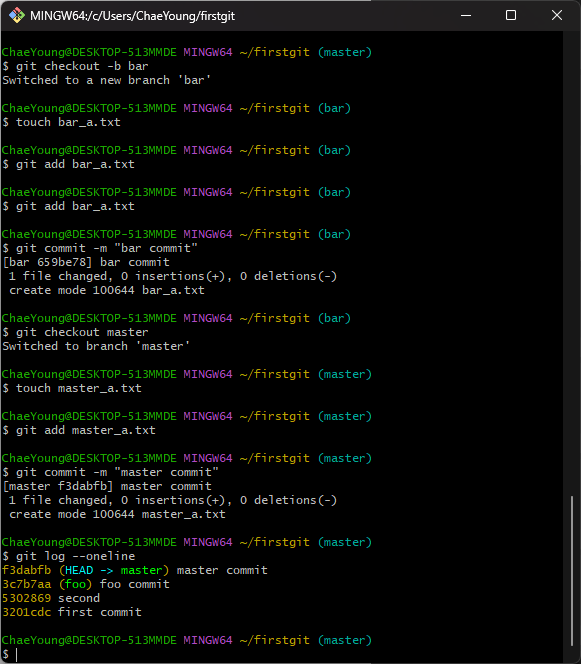
Task: Maximize the MINGW64 terminal window
Action: (511, 16)
